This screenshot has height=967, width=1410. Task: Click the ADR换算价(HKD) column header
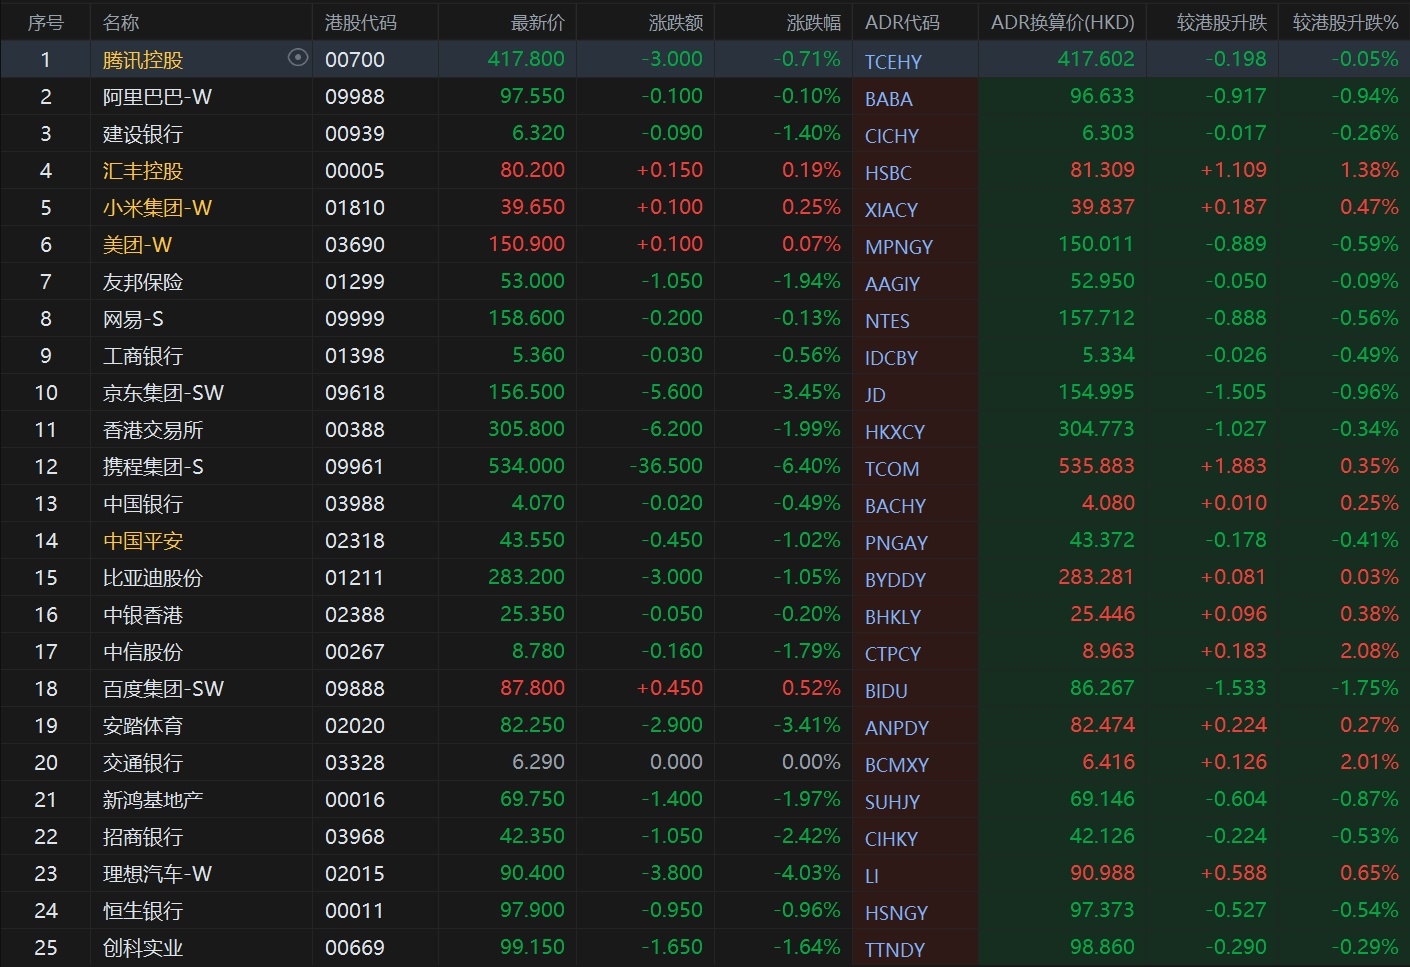(1062, 22)
